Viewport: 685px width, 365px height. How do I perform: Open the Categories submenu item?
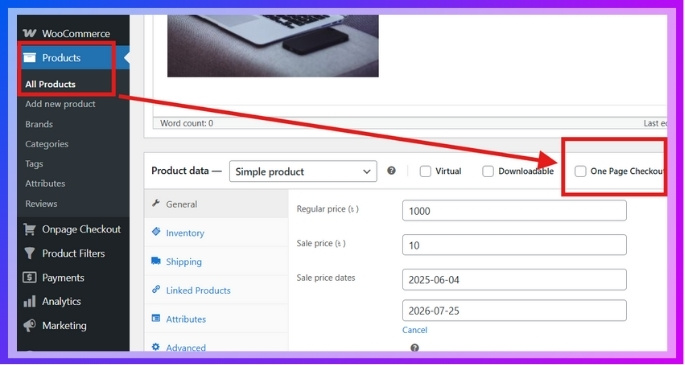coord(47,144)
